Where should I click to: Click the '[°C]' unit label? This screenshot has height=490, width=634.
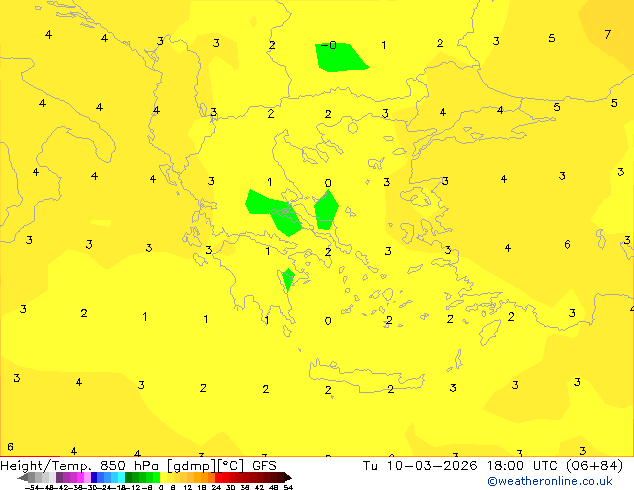pos(231,466)
